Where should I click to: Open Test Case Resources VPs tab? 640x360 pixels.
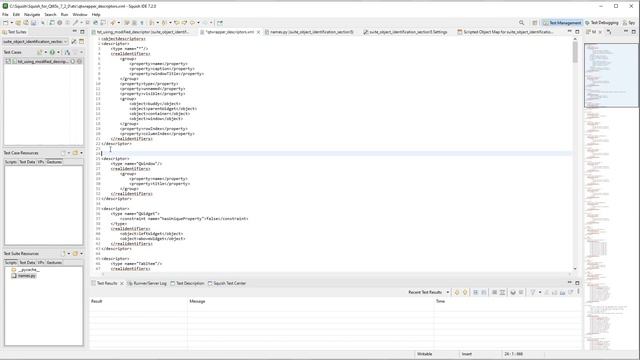41,162
